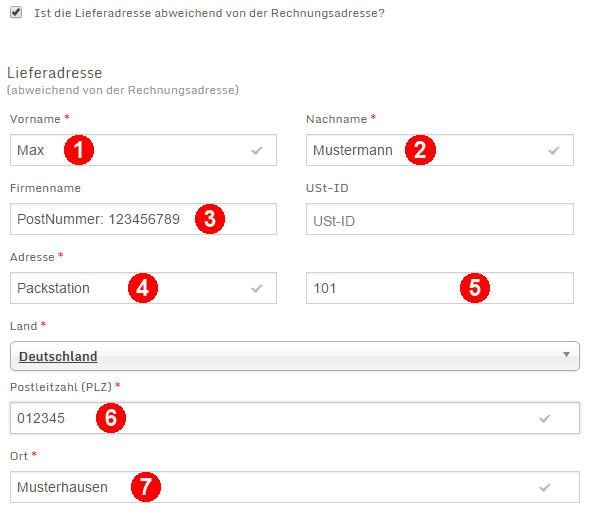Viewport: 592px width, 516px height.
Task: Focus the Packstation address field
Action: [x=143, y=288]
